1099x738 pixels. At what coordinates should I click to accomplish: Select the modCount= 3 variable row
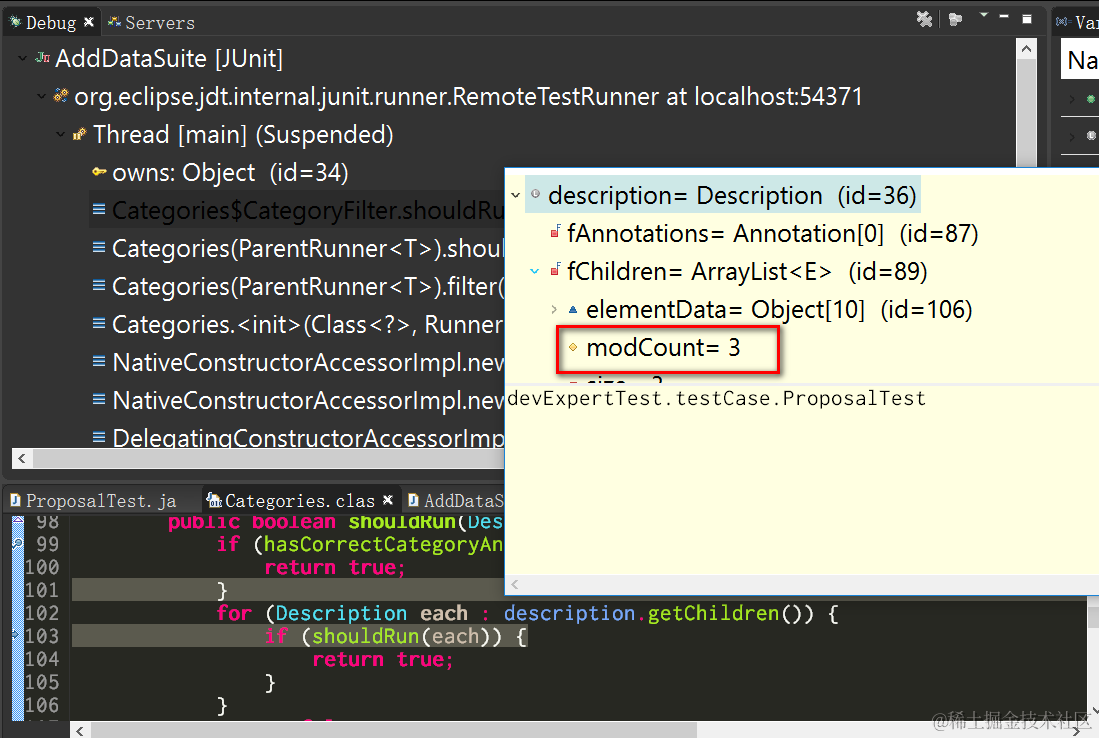(663, 347)
